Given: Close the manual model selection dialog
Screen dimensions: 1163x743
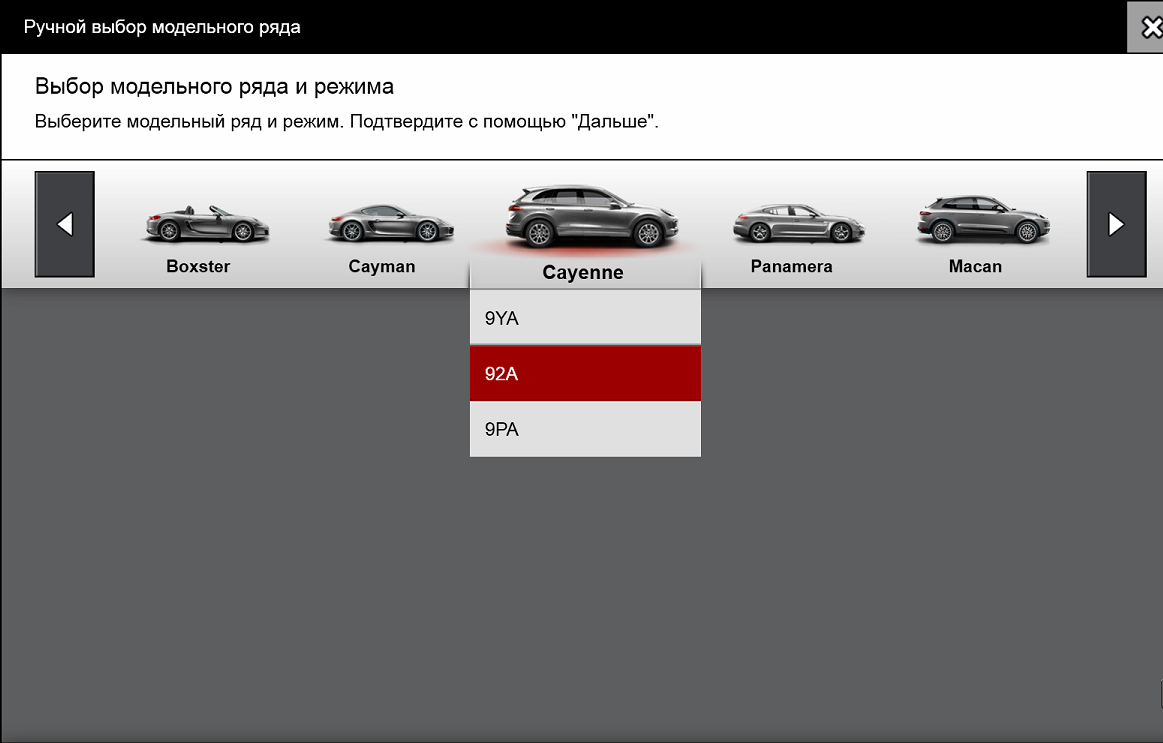Looking at the screenshot, I should [1145, 27].
